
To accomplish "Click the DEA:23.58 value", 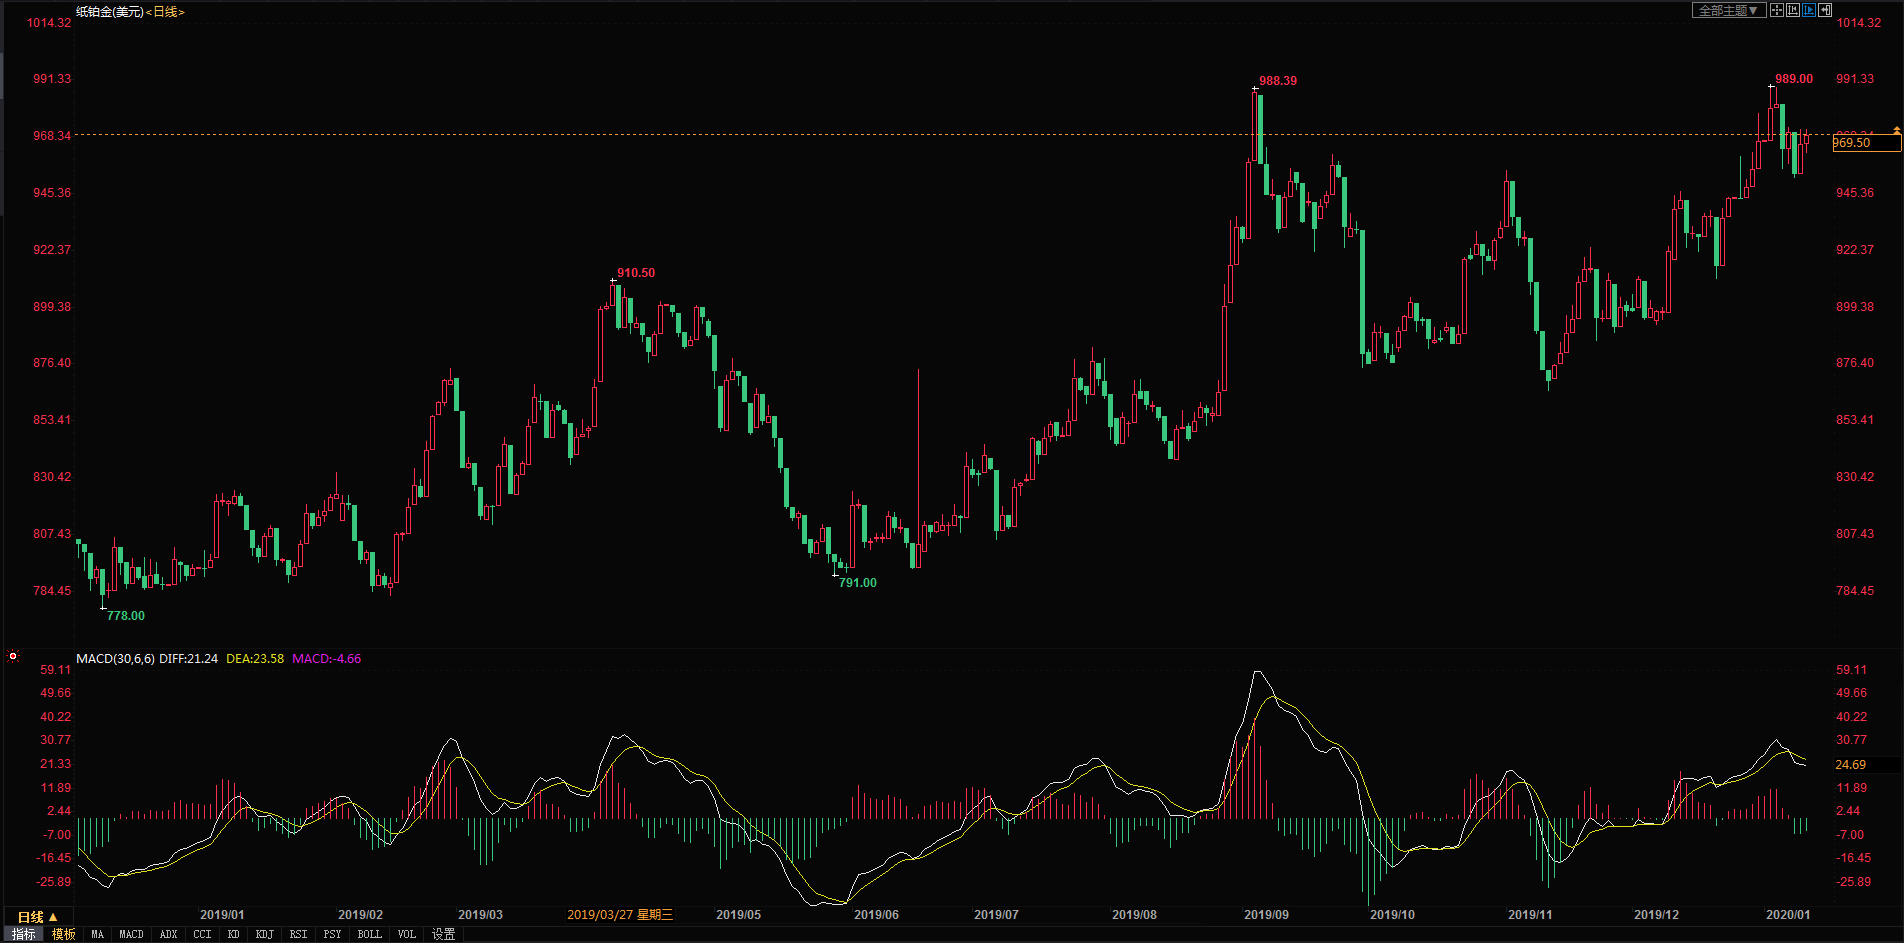I will pyautogui.click(x=255, y=659).
